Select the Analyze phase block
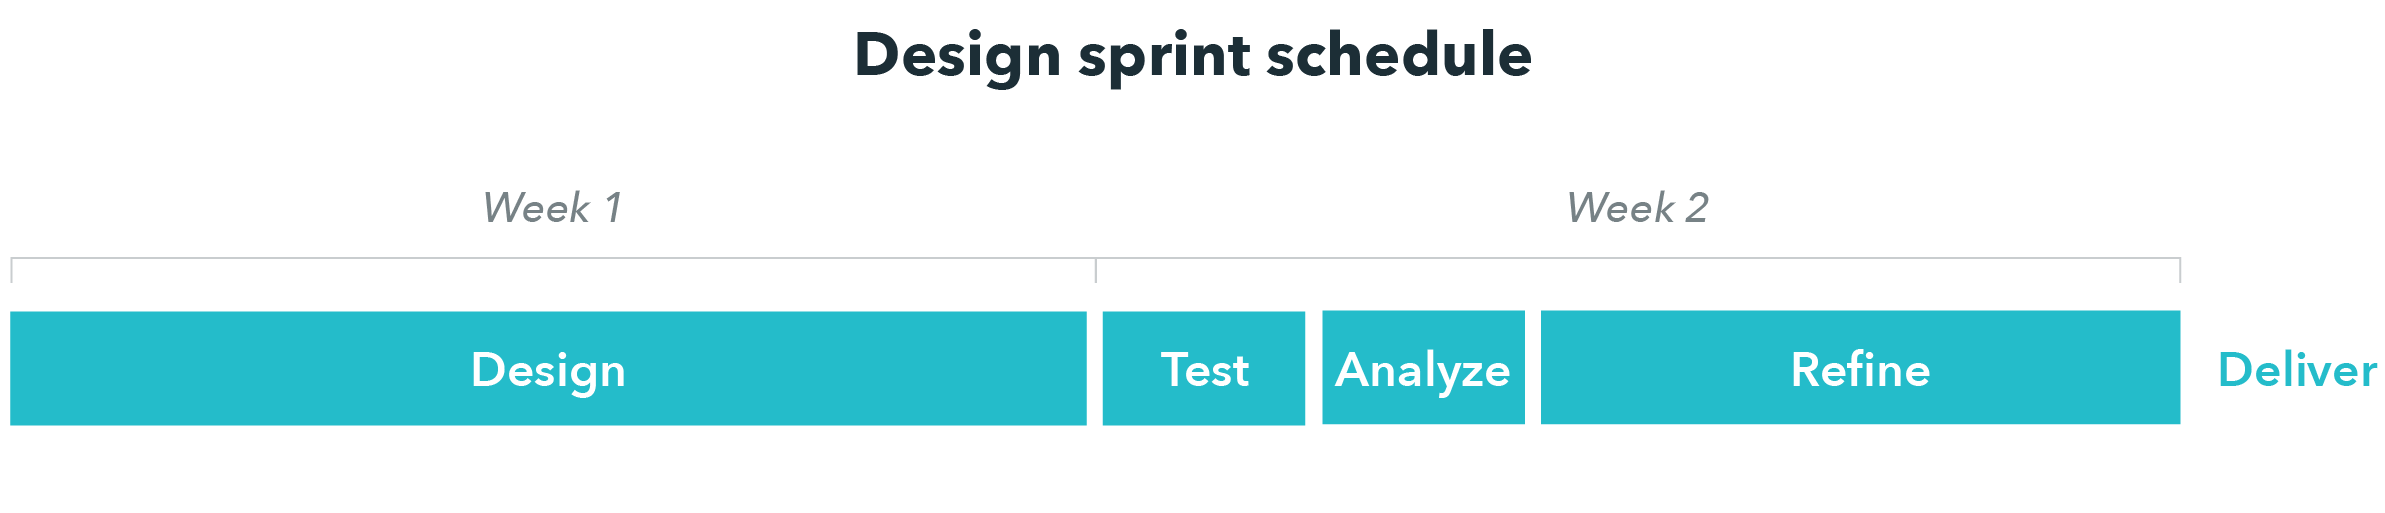The image size is (2385, 513). 1424,367
